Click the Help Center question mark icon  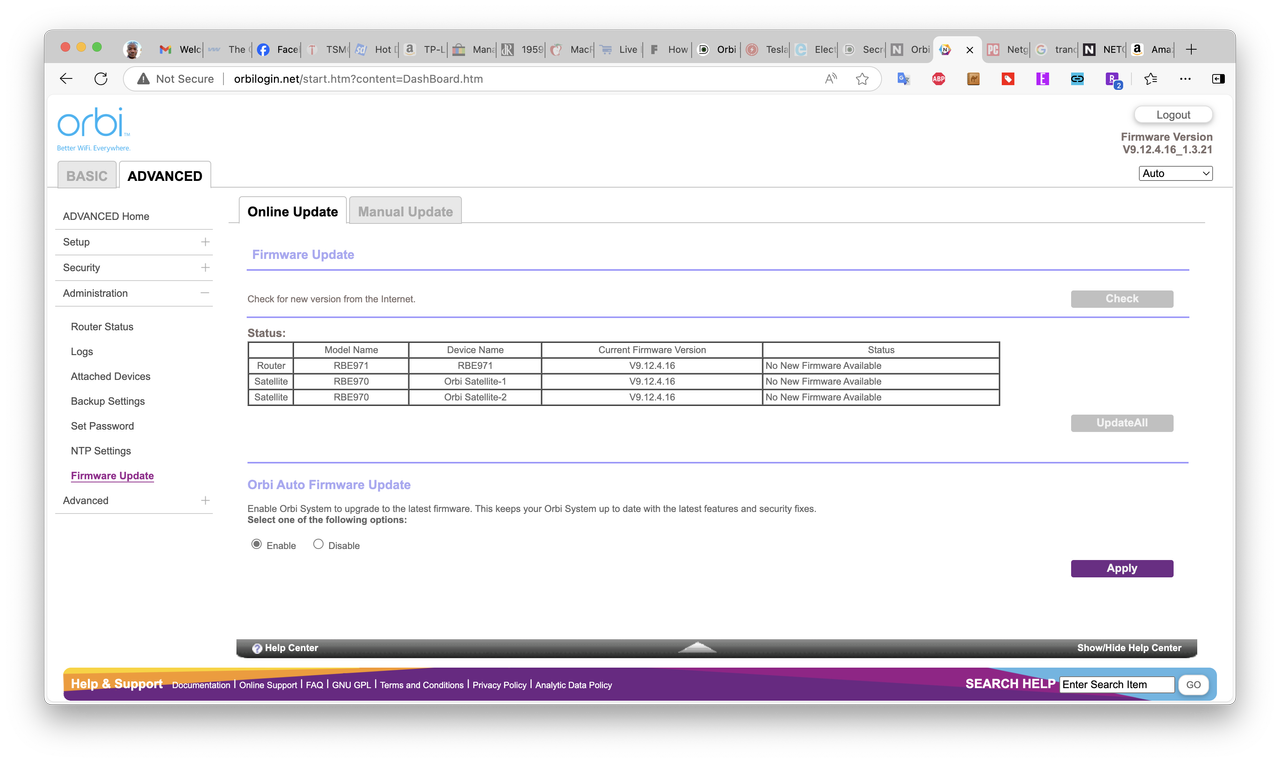pyautogui.click(x=257, y=648)
